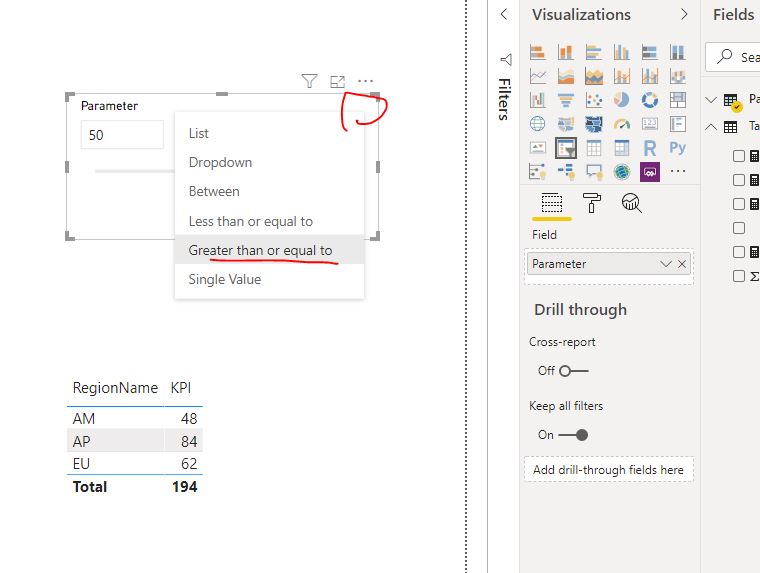Select the Card 123 visual

pyautogui.click(x=649, y=124)
